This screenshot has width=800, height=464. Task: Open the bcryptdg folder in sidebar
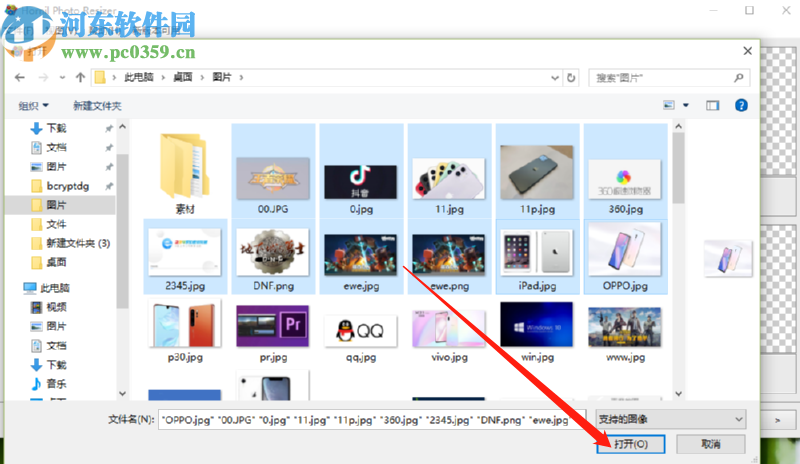tap(67, 186)
